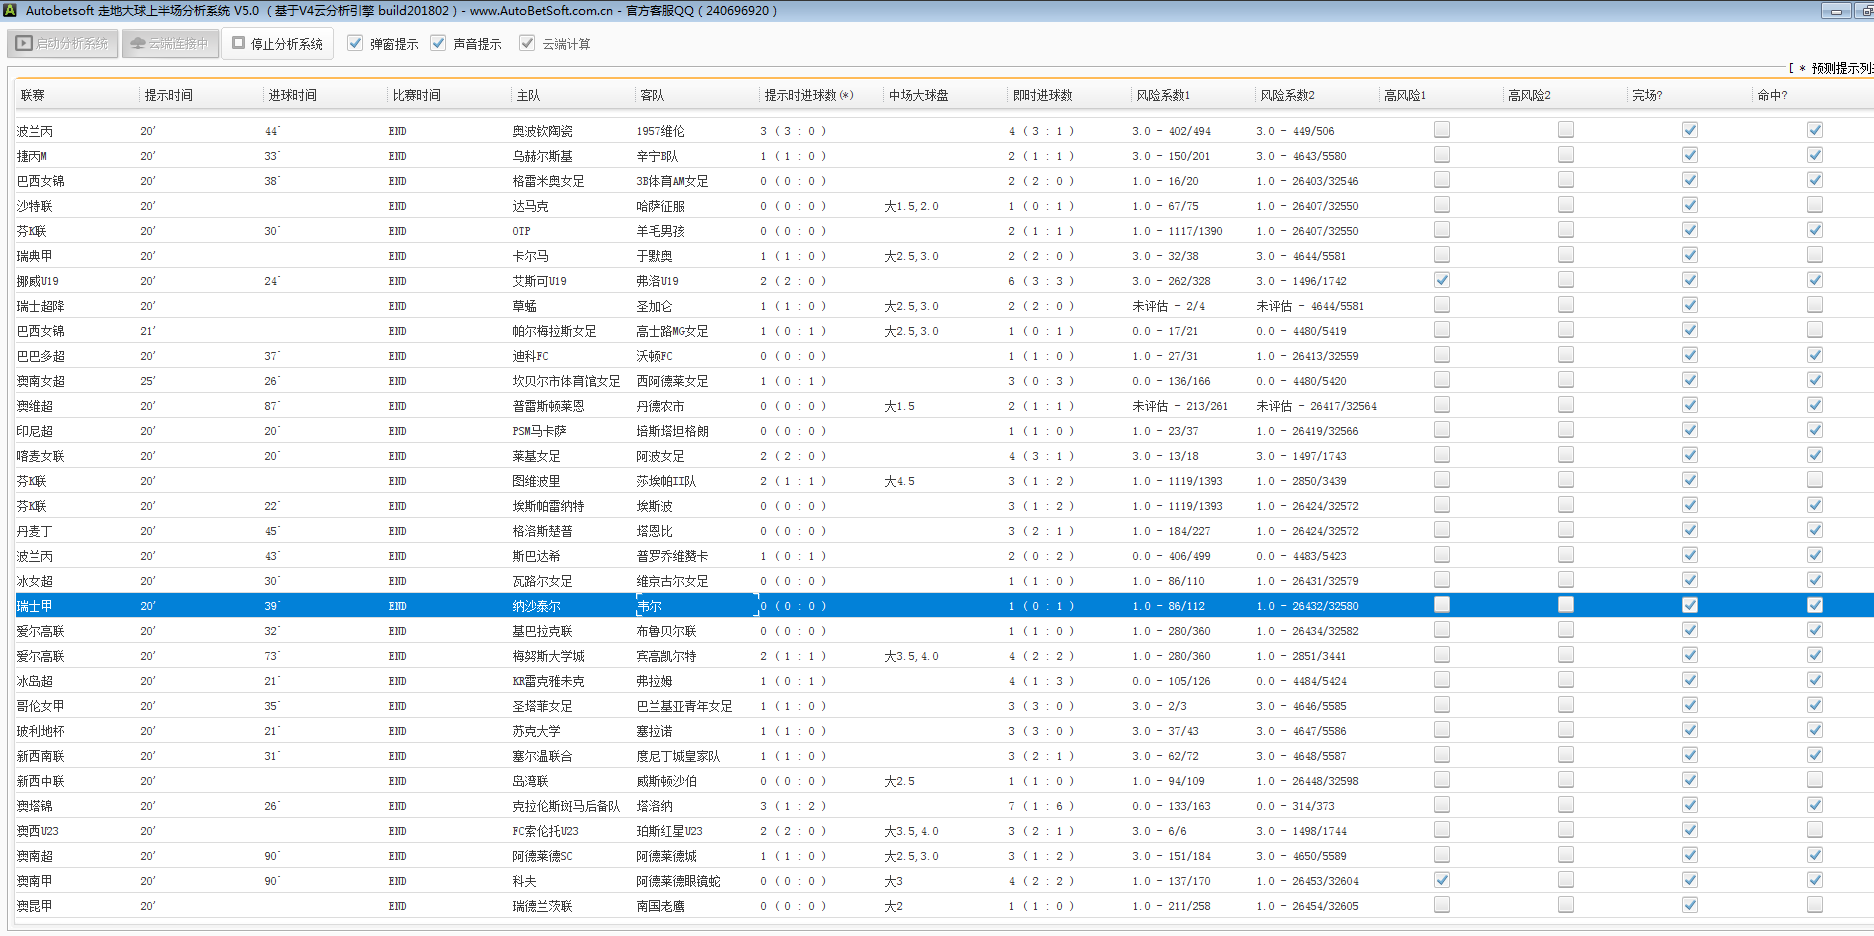
Task: Click the 大4.5 cell in 图维波里 row
Action: (899, 481)
